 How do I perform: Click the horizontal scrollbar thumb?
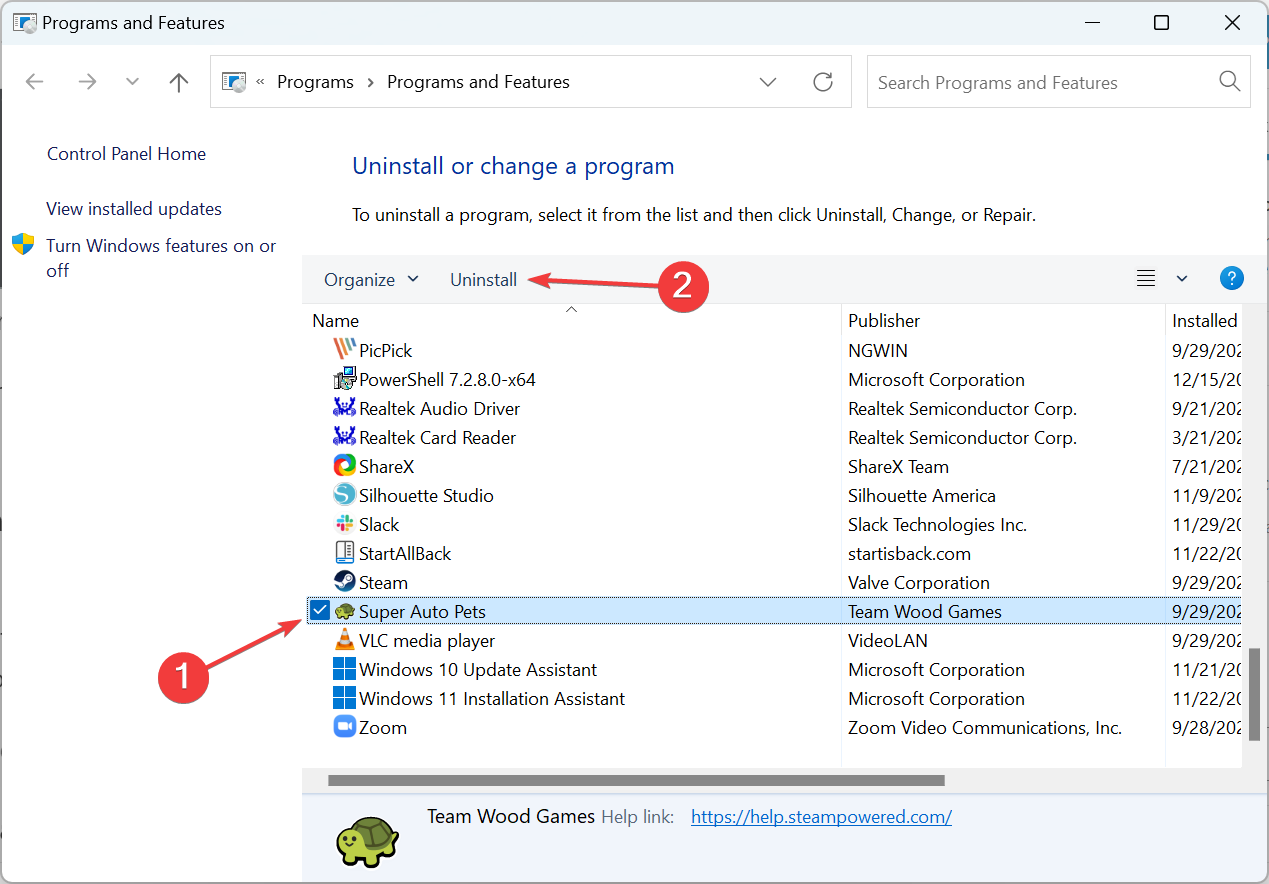click(x=636, y=780)
